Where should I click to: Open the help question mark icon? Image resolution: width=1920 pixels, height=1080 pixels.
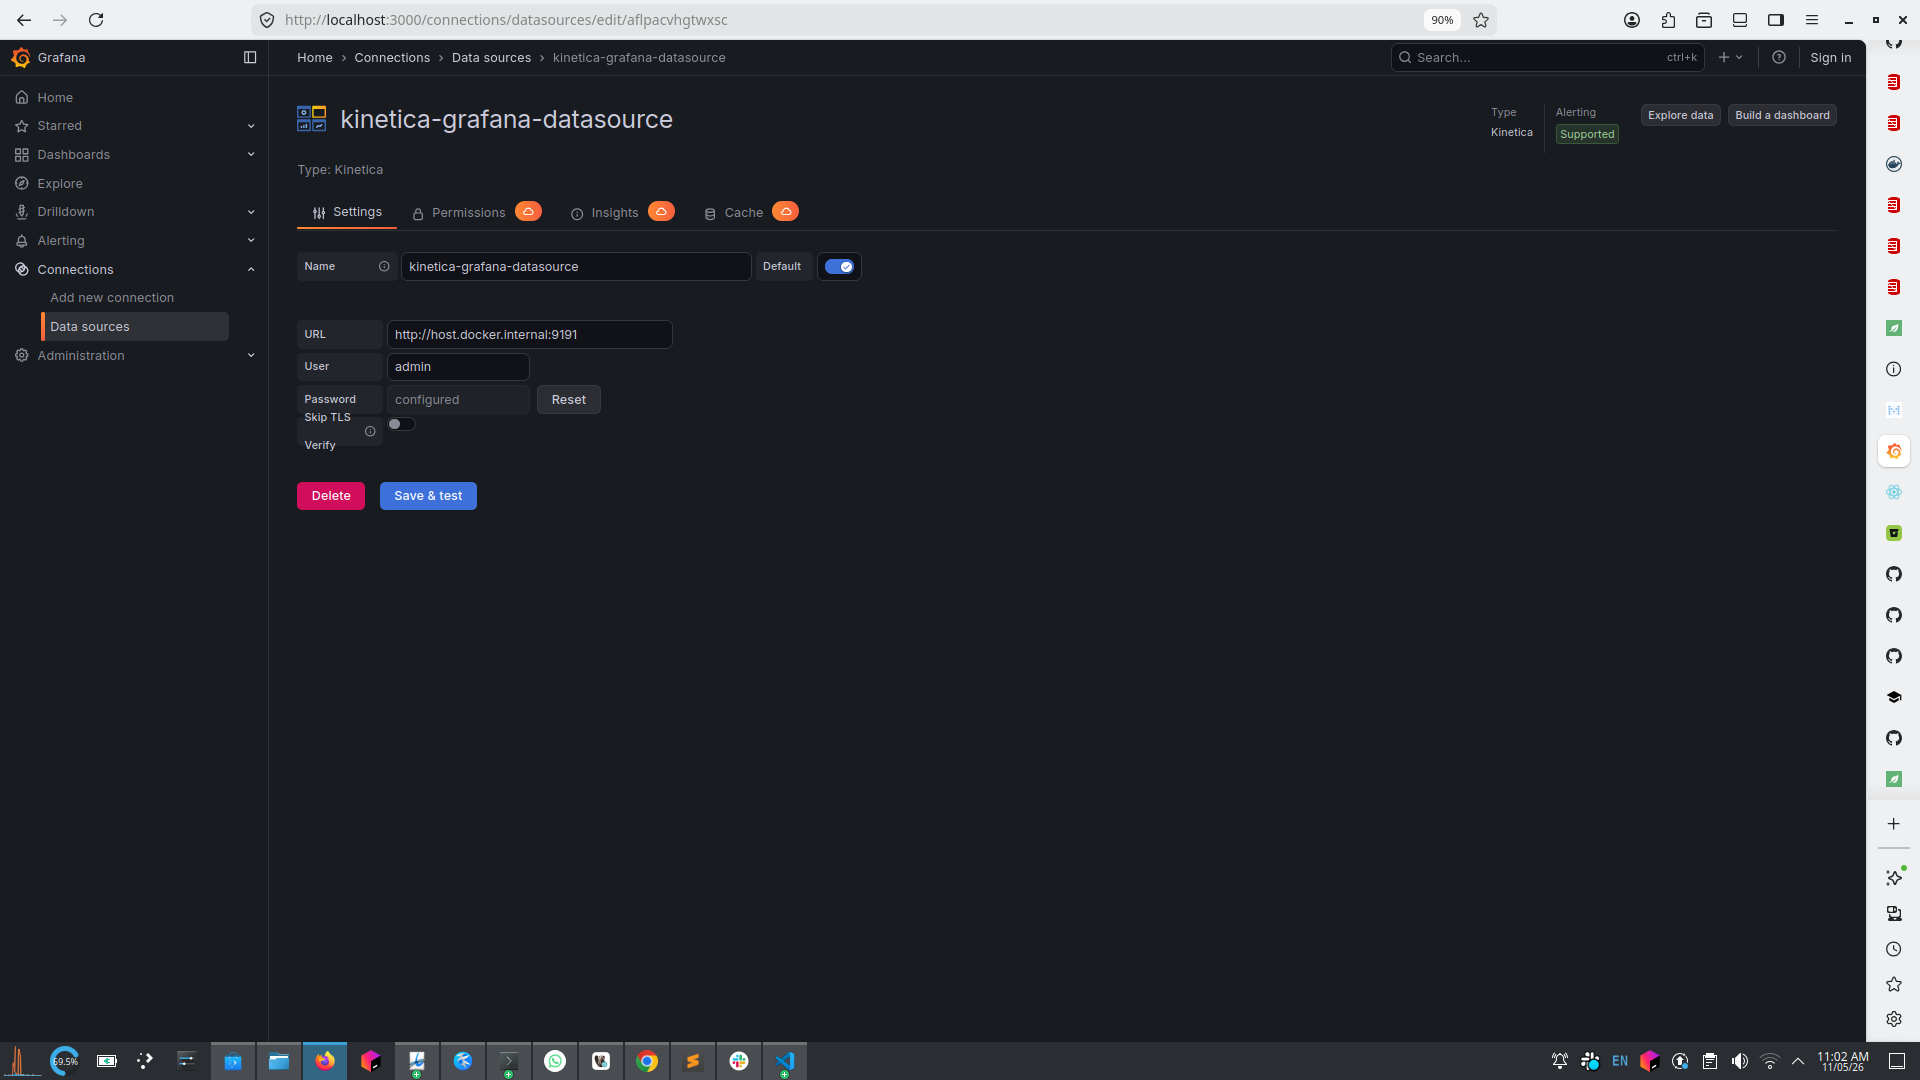coord(1779,58)
